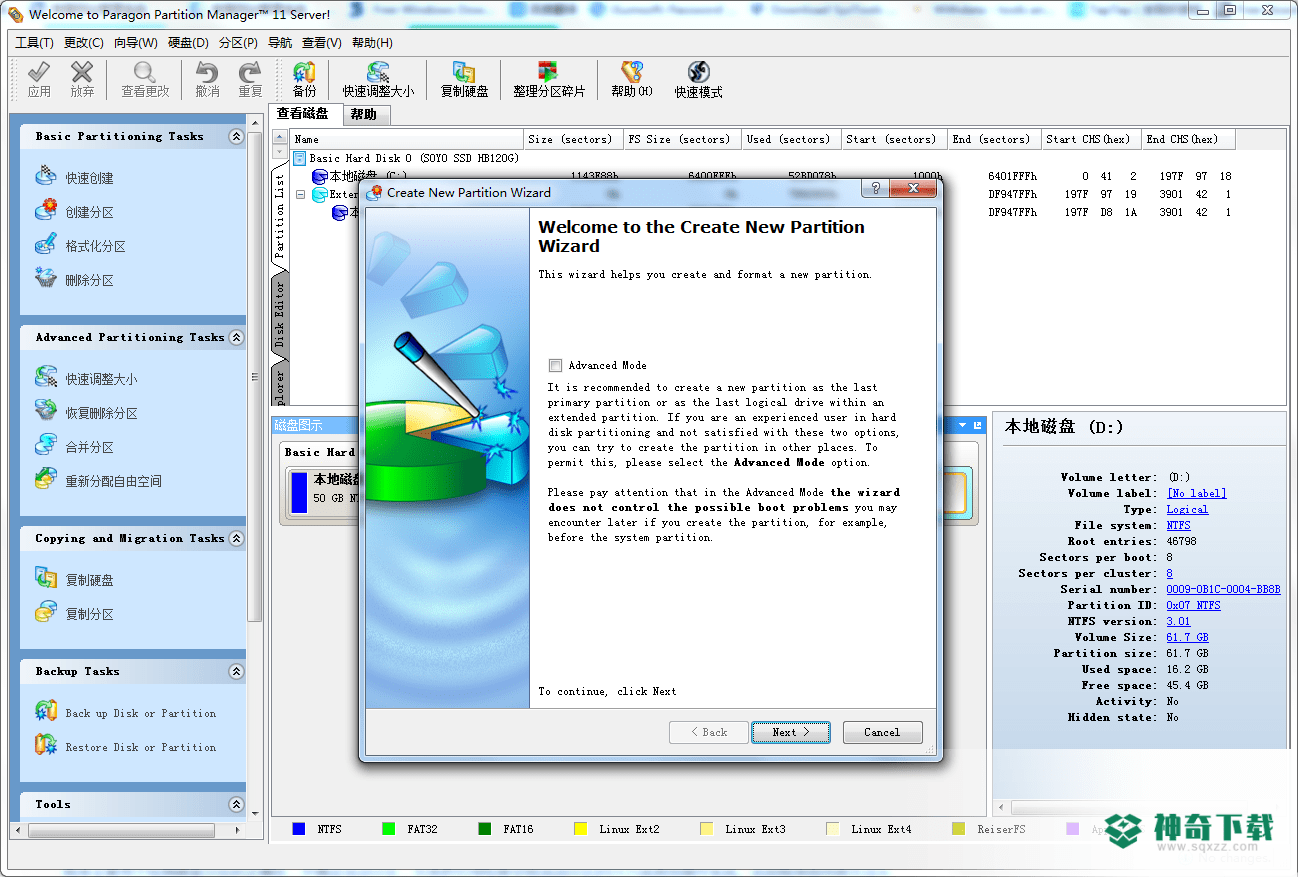The width and height of the screenshot is (1298, 877).
Task: Click the blue NTFS legend color swatch
Action: coord(298,829)
